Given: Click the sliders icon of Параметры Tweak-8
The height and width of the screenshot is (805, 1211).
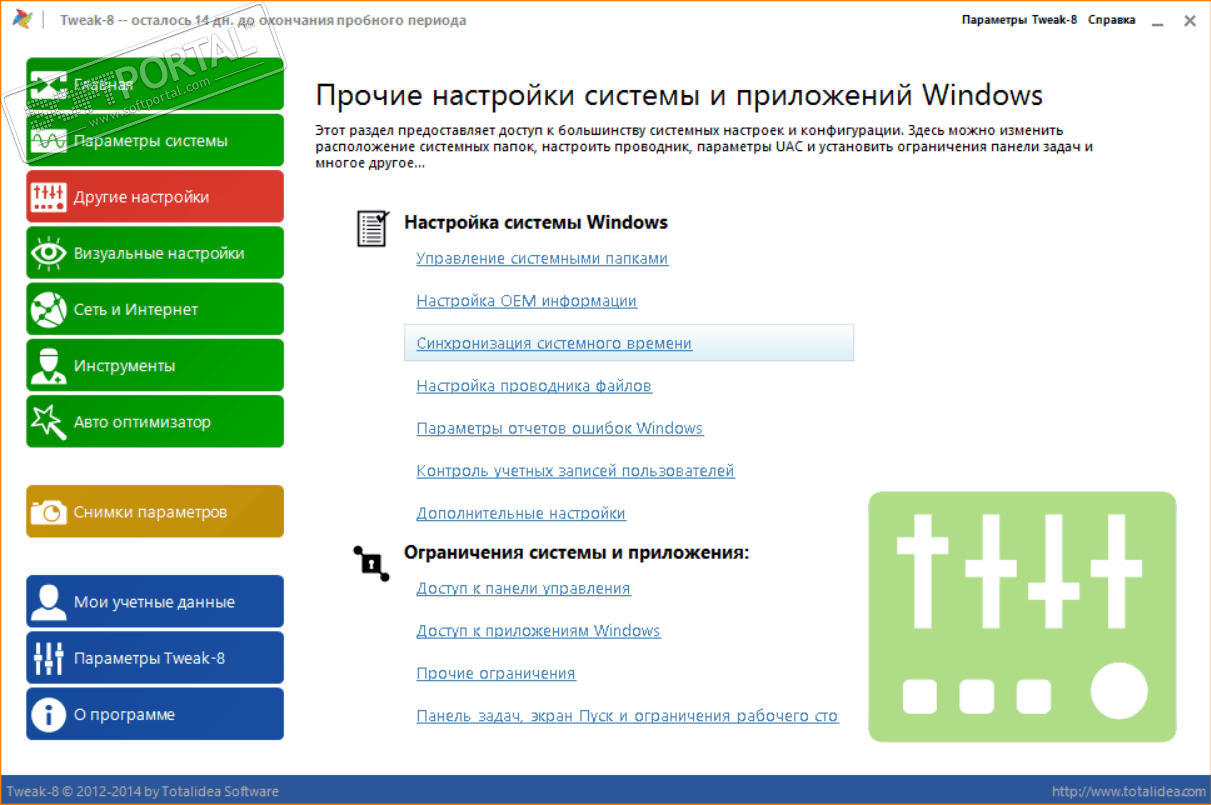Looking at the screenshot, I should [x=48, y=658].
